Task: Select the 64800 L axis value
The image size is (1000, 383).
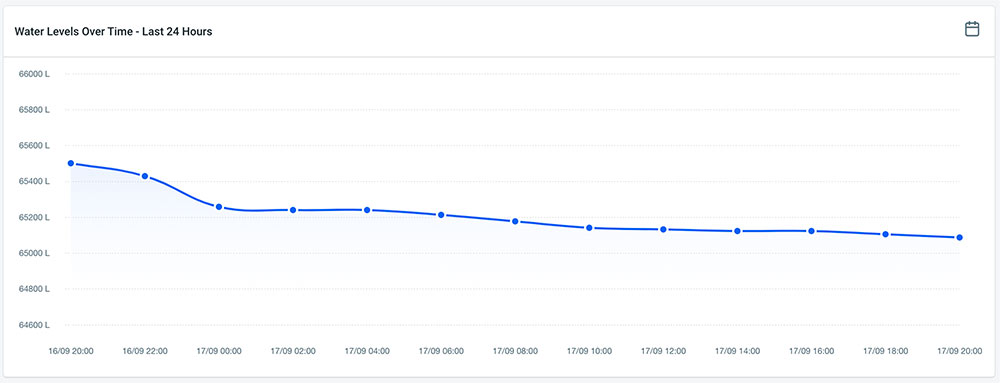Action: coord(34,289)
